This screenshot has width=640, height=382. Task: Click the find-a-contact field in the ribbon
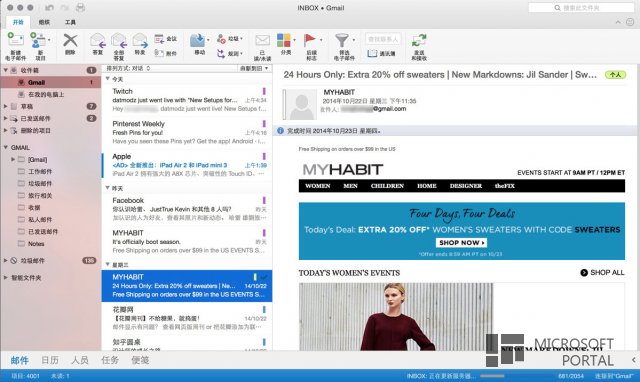383,39
